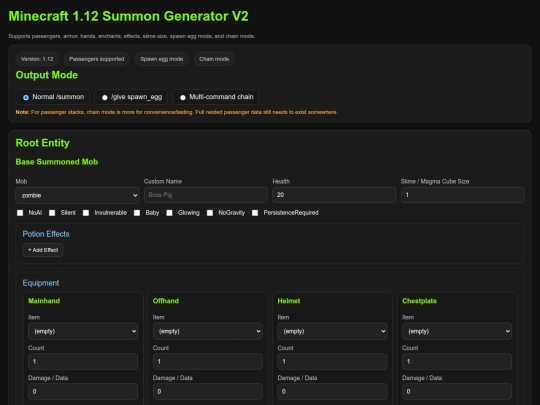Screen dimensions: 540x405
Task: Click the Helmet Damage / Data field
Action: point(332,392)
